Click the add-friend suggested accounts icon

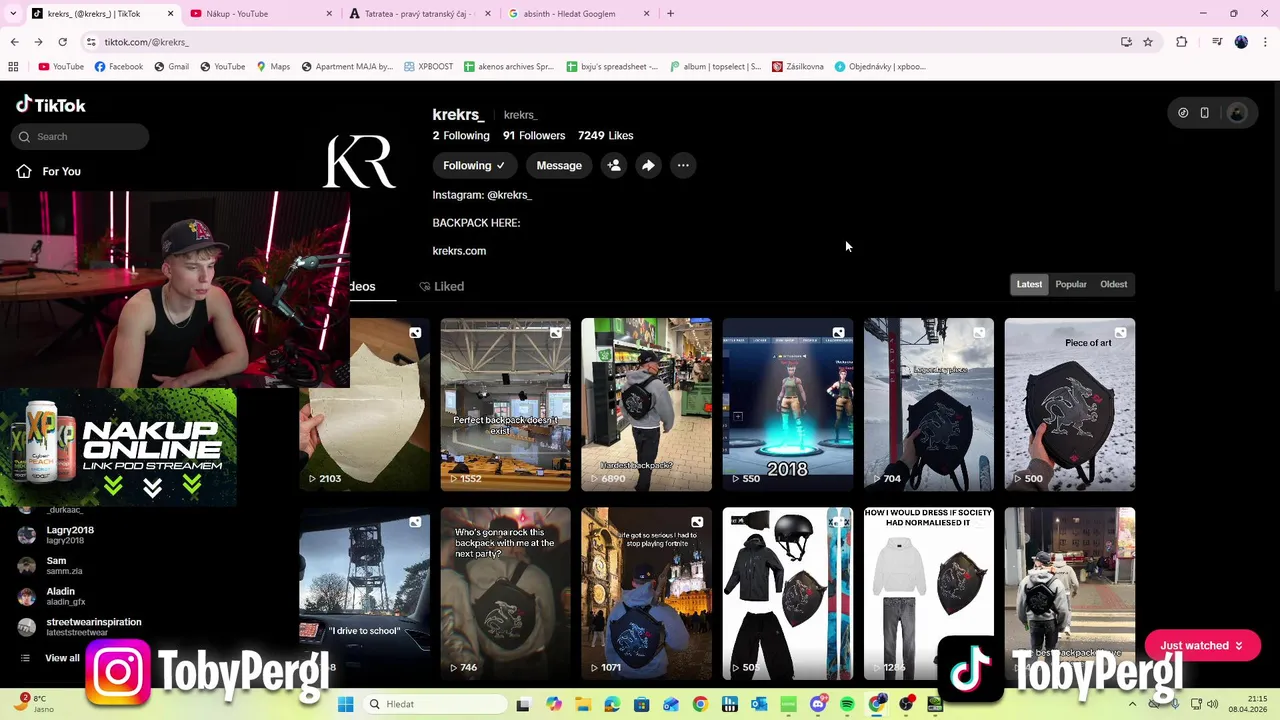click(x=614, y=165)
